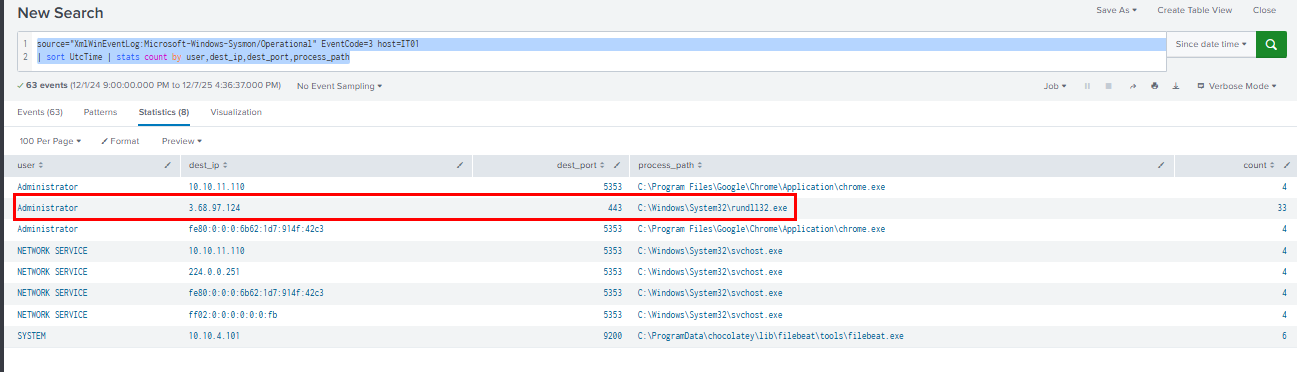Open the Preview dropdown
Image resolution: width=1297 pixels, height=372 pixels.
tap(182, 141)
